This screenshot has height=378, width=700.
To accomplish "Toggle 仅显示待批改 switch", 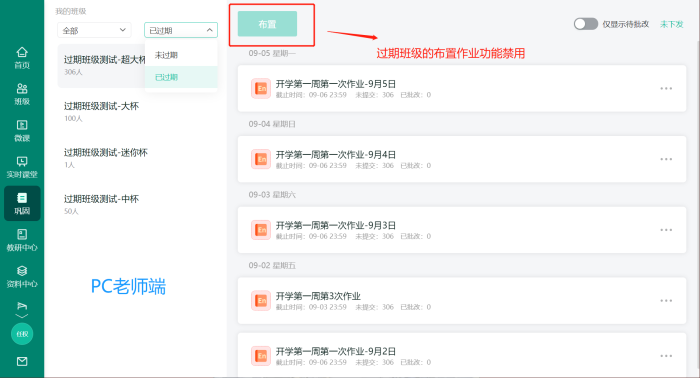I will pyautogui.click(x=586, y=24).
